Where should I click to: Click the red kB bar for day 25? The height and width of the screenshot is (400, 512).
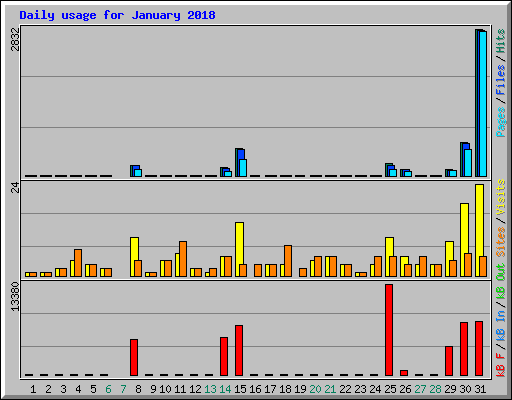click(x=389, y=330)
